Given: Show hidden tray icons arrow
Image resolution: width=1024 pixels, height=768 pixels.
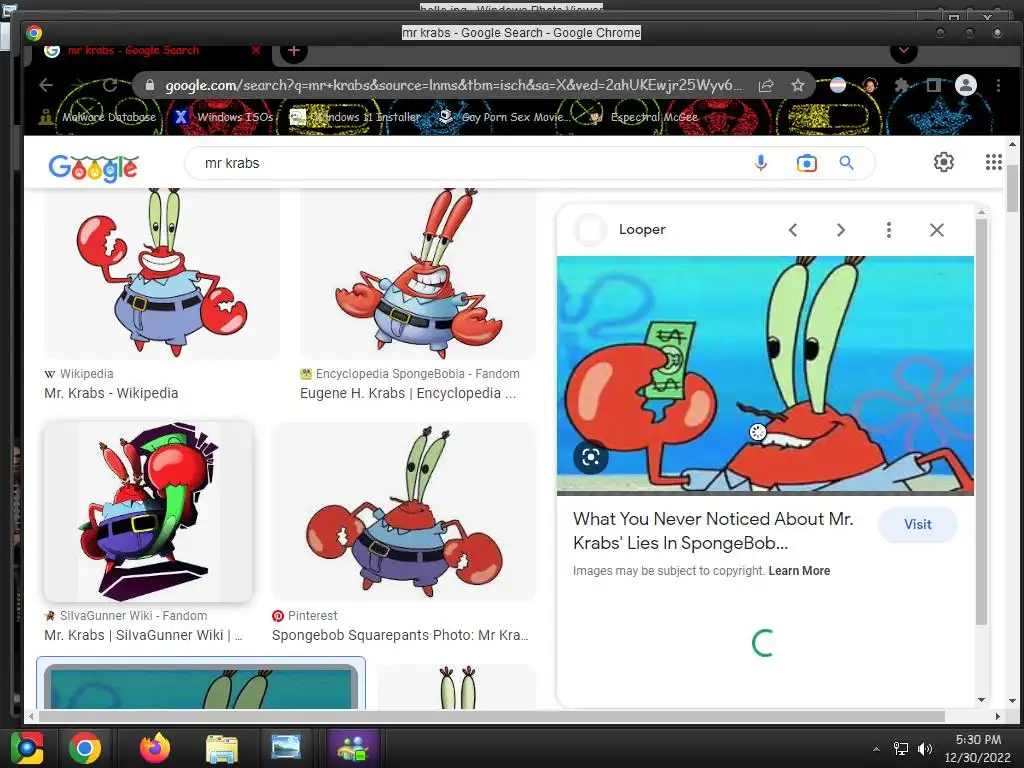Looking at the screenshot, I should point(876,749).
